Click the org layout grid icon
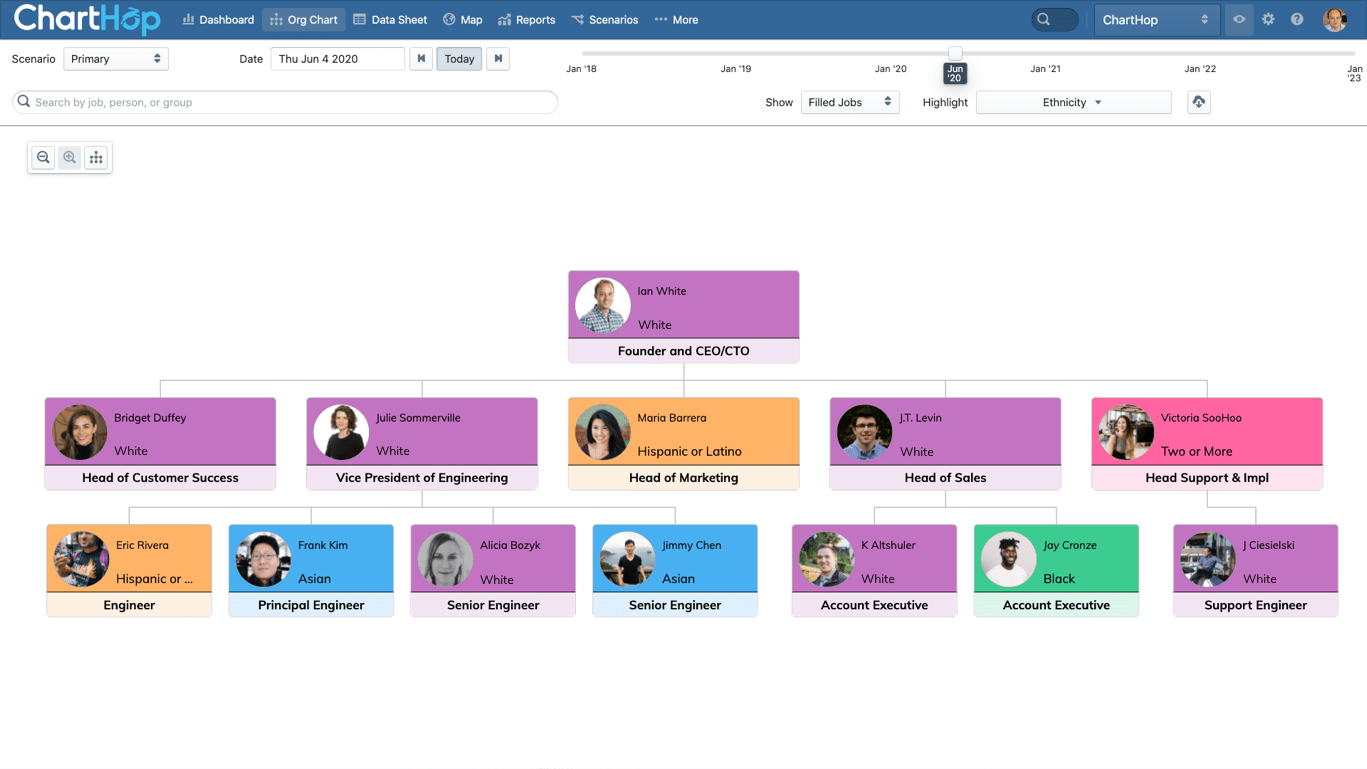Image resolution: width=1367 pixels, height=769 pixels. 96,157
